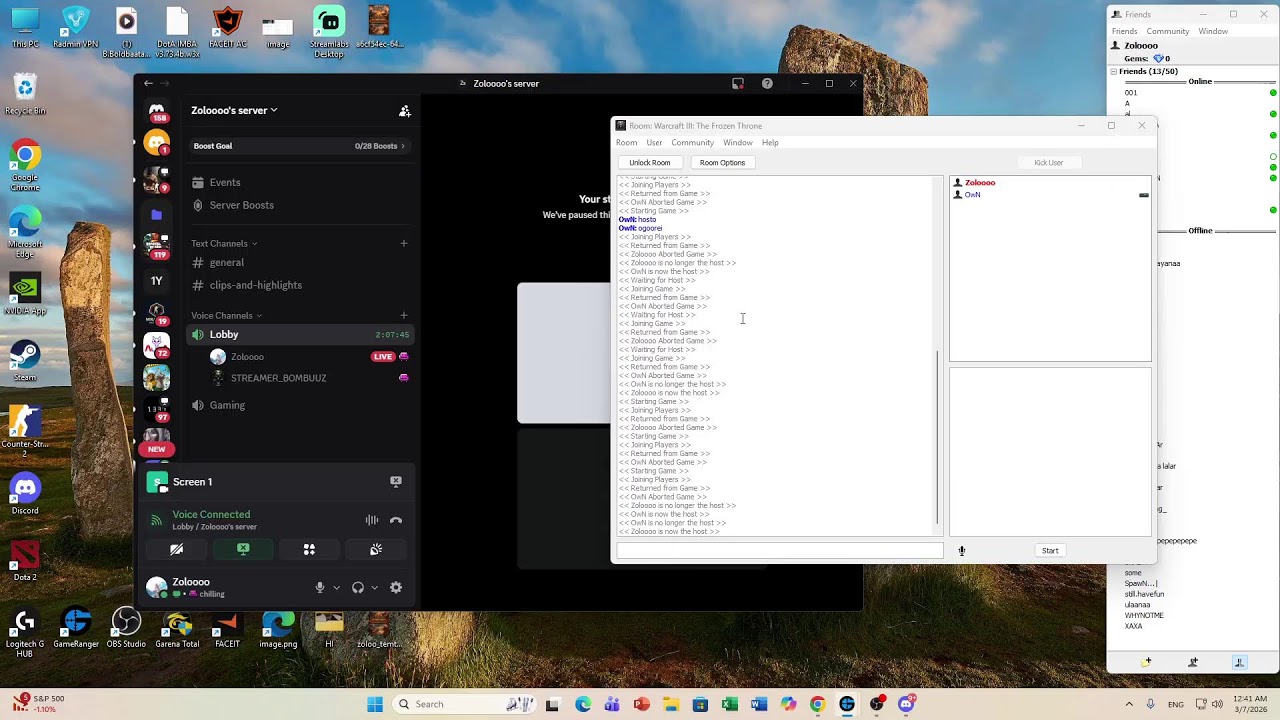
Task: Add a voice channel with plus icon
Action: point(404,316)
